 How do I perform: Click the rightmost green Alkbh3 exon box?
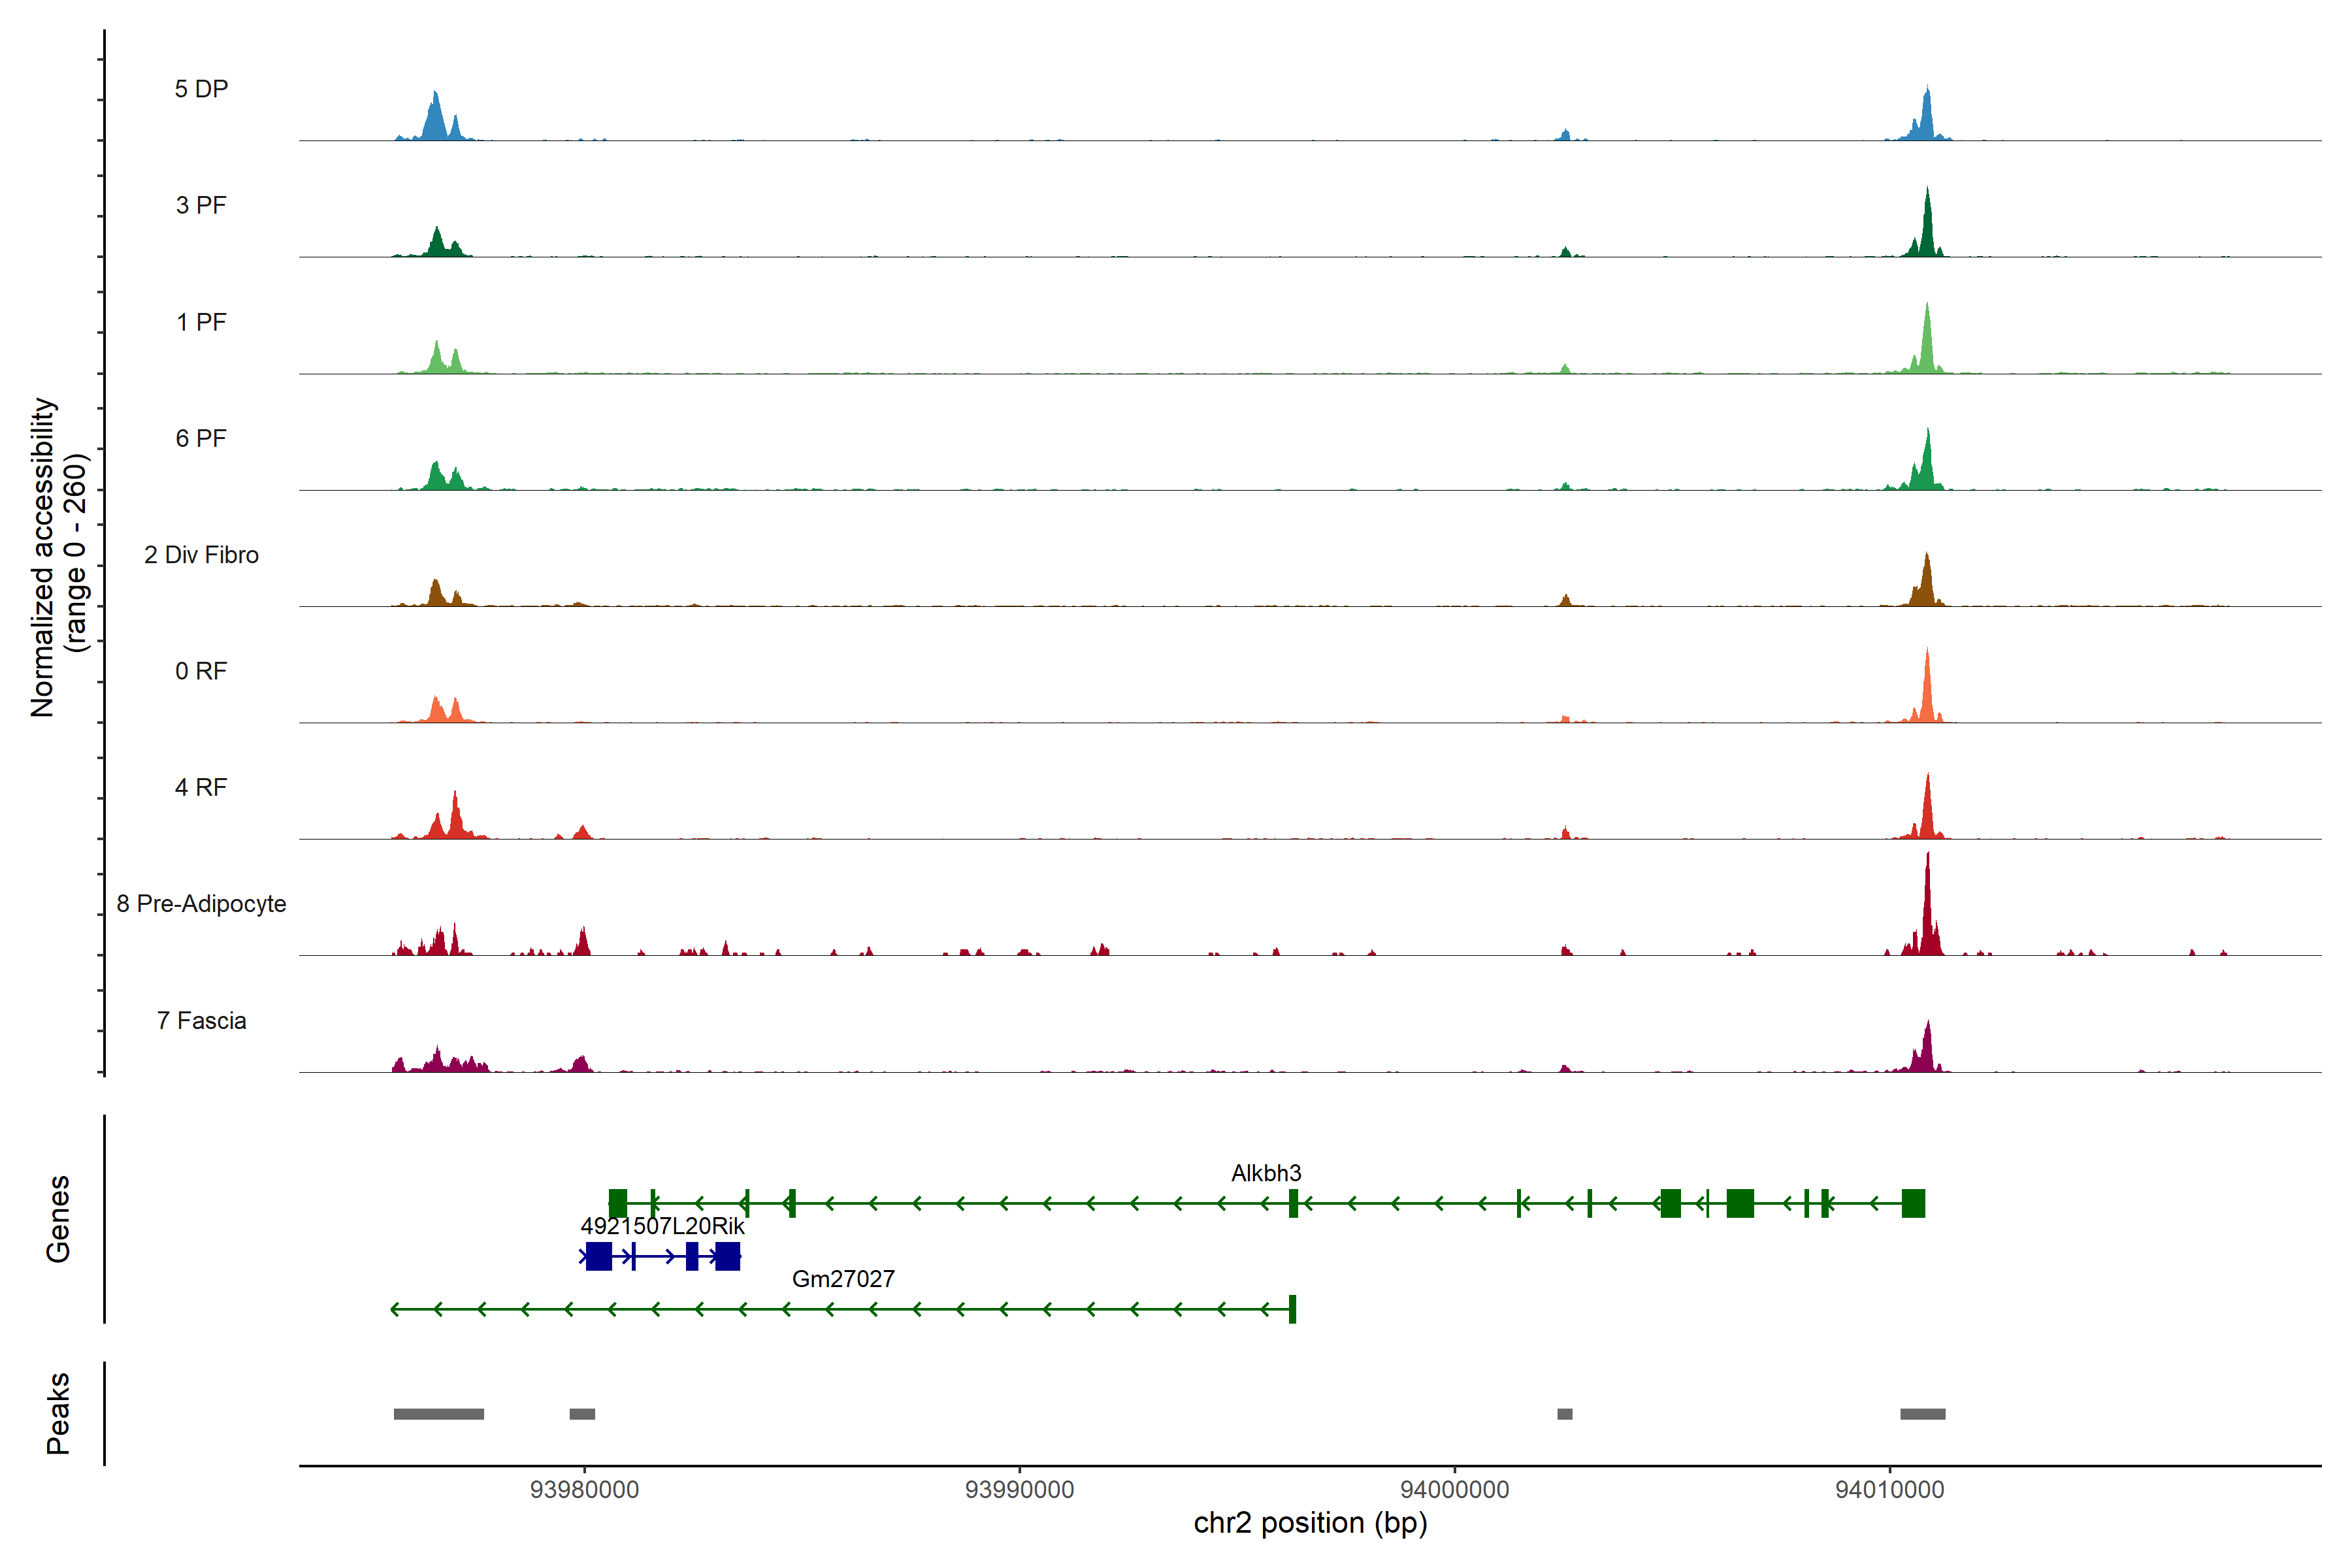[x=1912, y=1203]
